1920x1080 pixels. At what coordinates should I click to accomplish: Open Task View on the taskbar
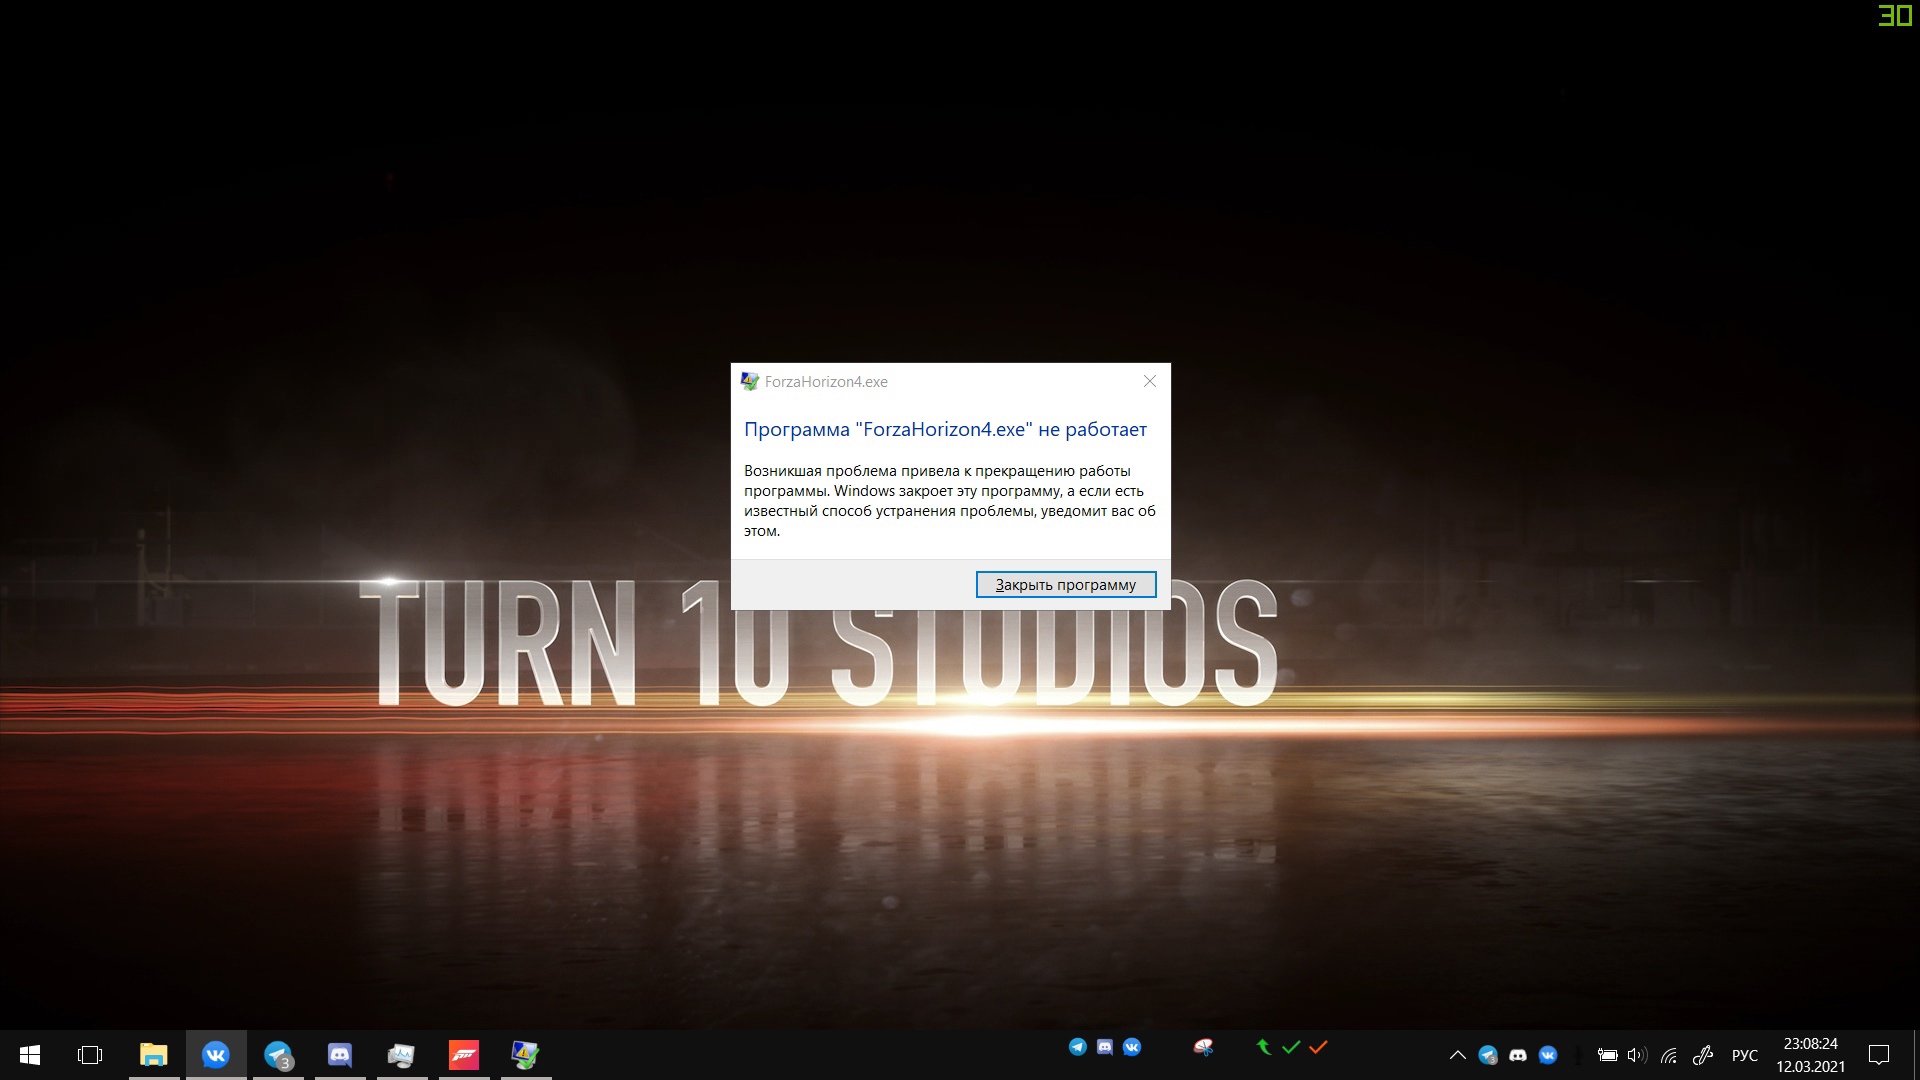click(90, 1055)
